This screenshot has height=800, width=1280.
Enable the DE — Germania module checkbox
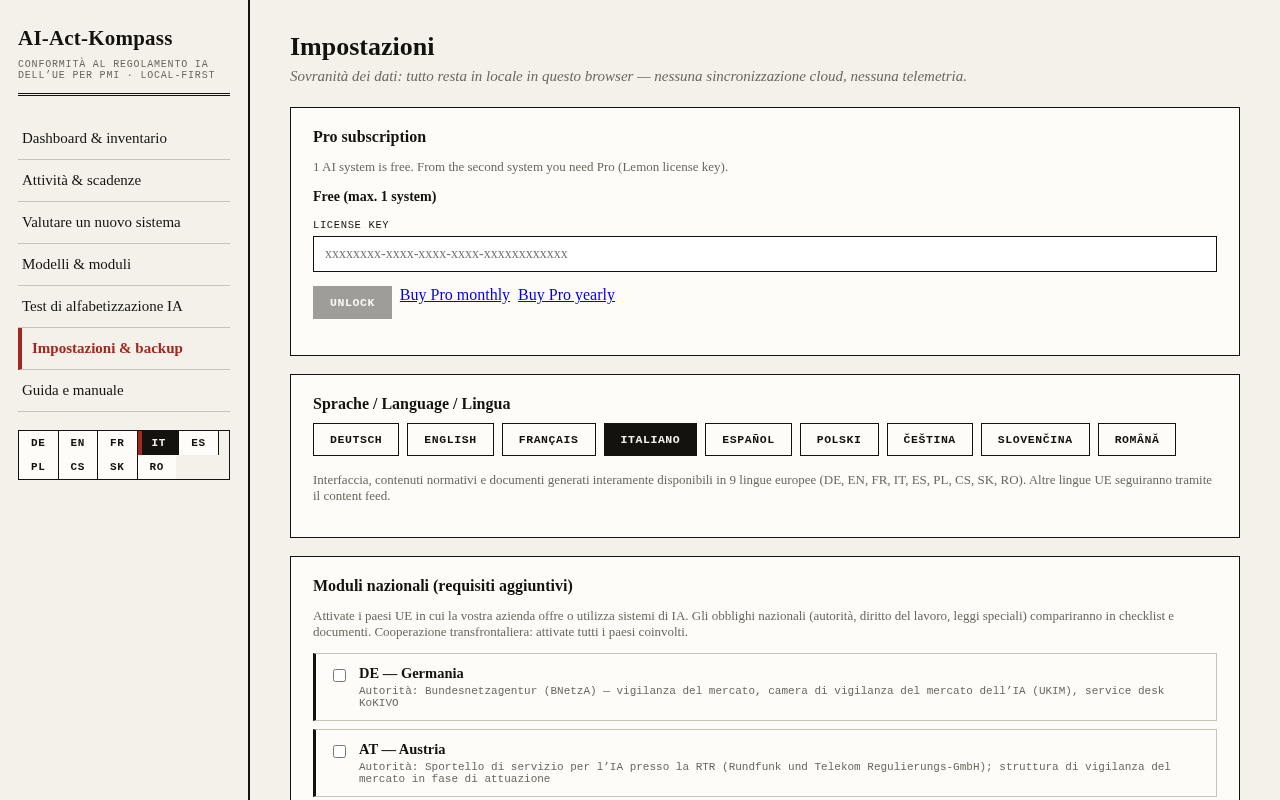click(x=339, y=675)
